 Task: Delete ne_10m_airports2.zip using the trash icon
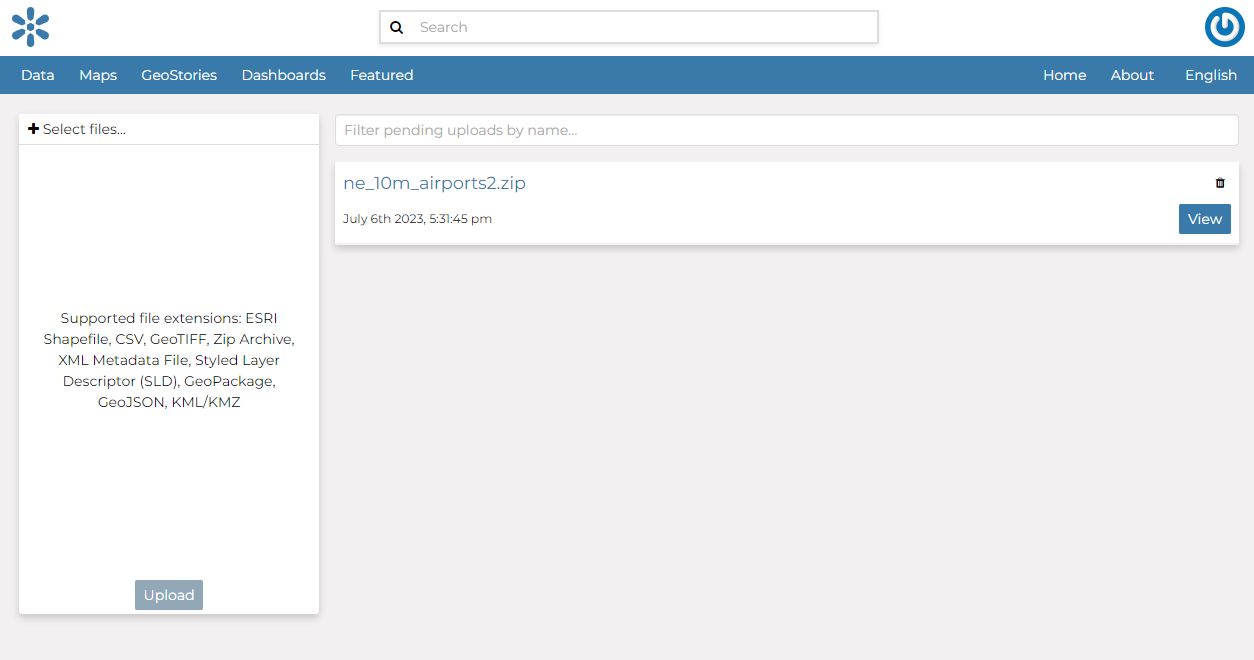coord(1219,183)
